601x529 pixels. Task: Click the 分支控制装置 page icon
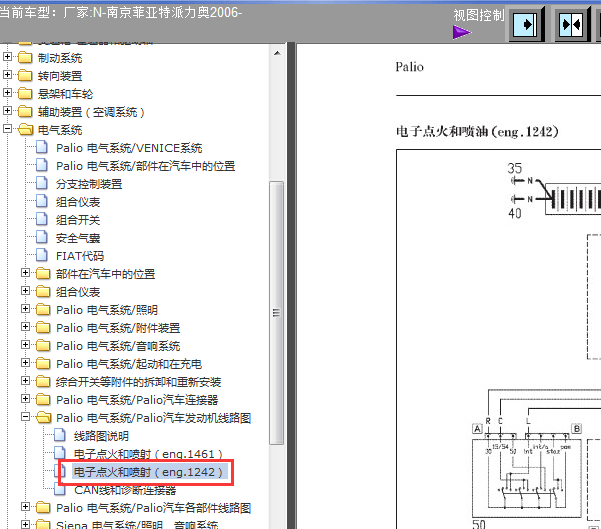[x=42, y=183]
